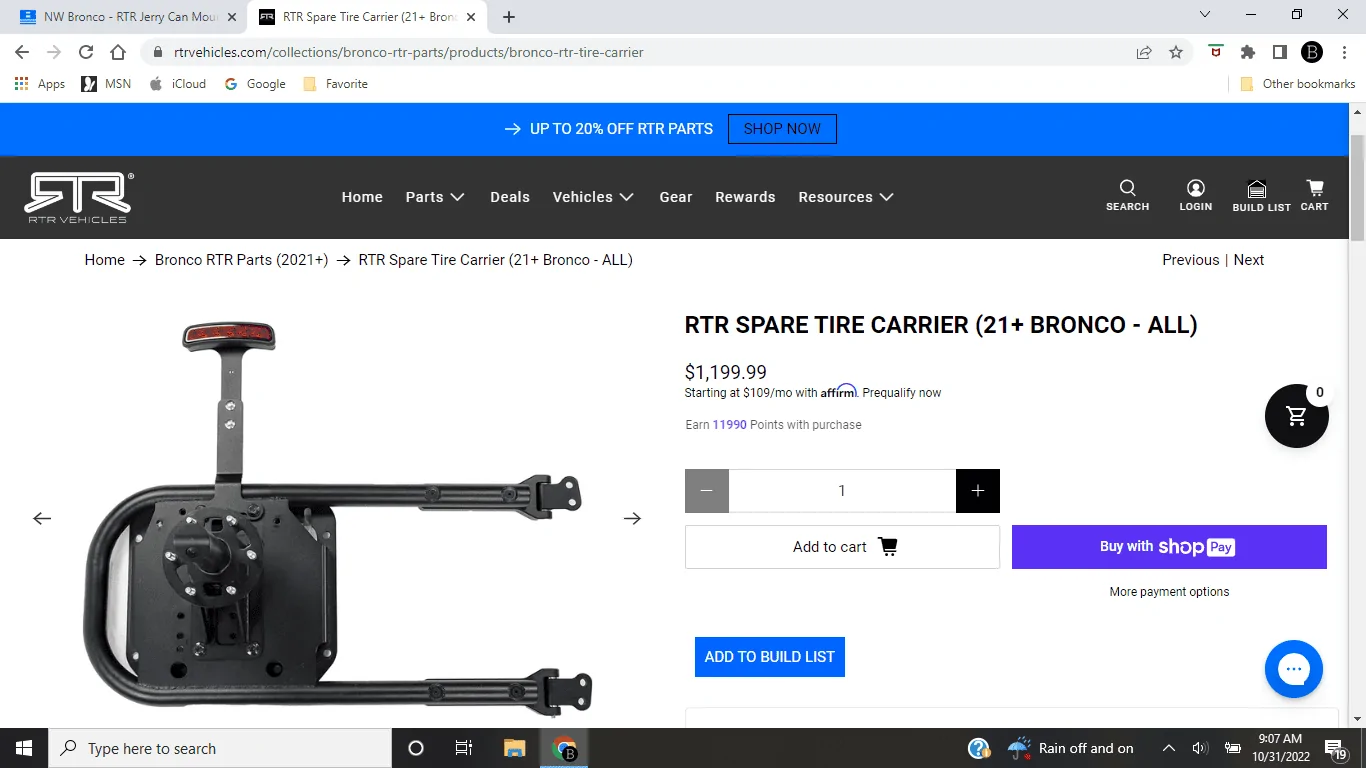Open Cortana circle on taskbar
Viewport: 1366px width, 768px height.
click(x=416, y=748)
